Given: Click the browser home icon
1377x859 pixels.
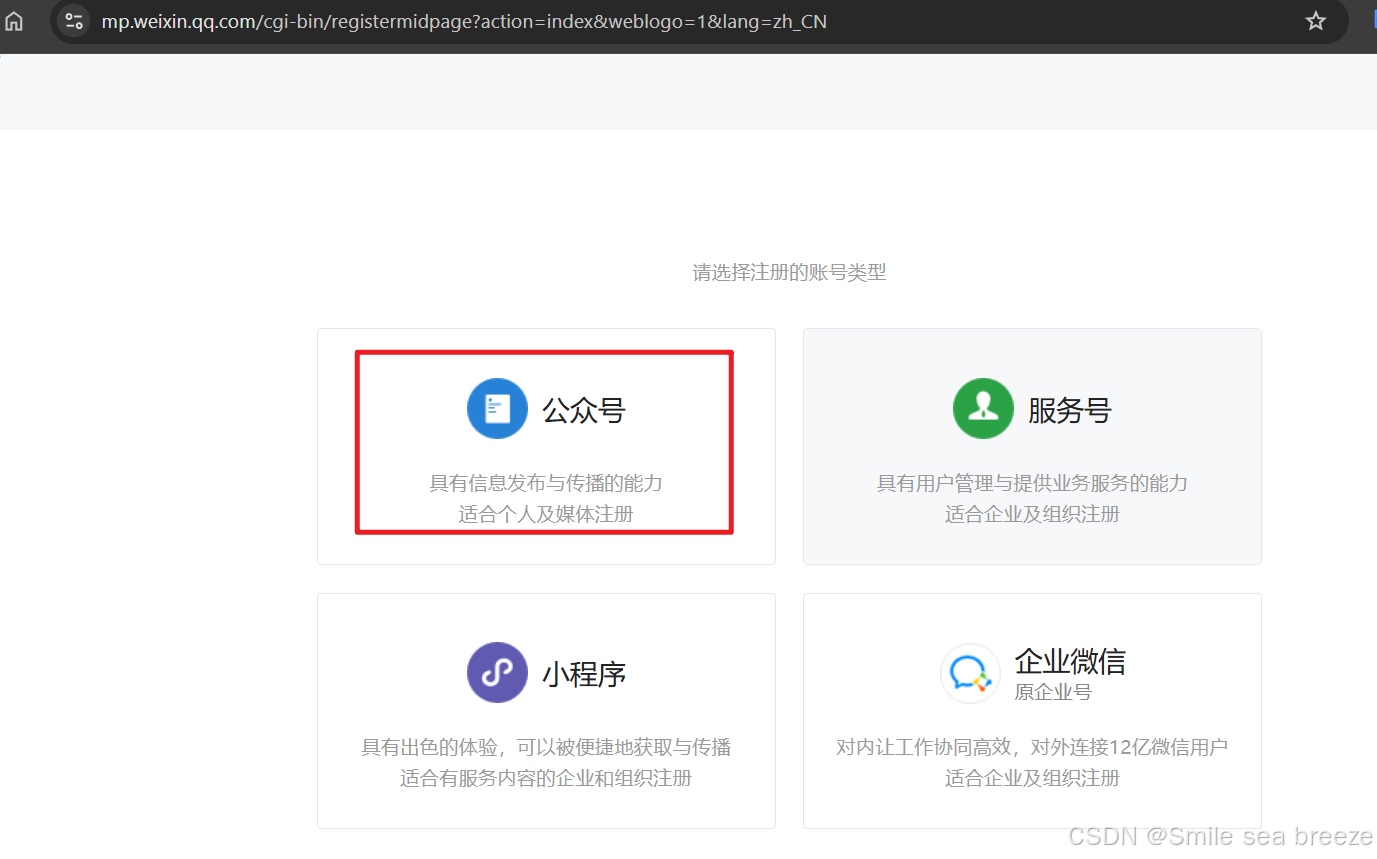Looking at the screenshot, I should click(x=14, y=21).
